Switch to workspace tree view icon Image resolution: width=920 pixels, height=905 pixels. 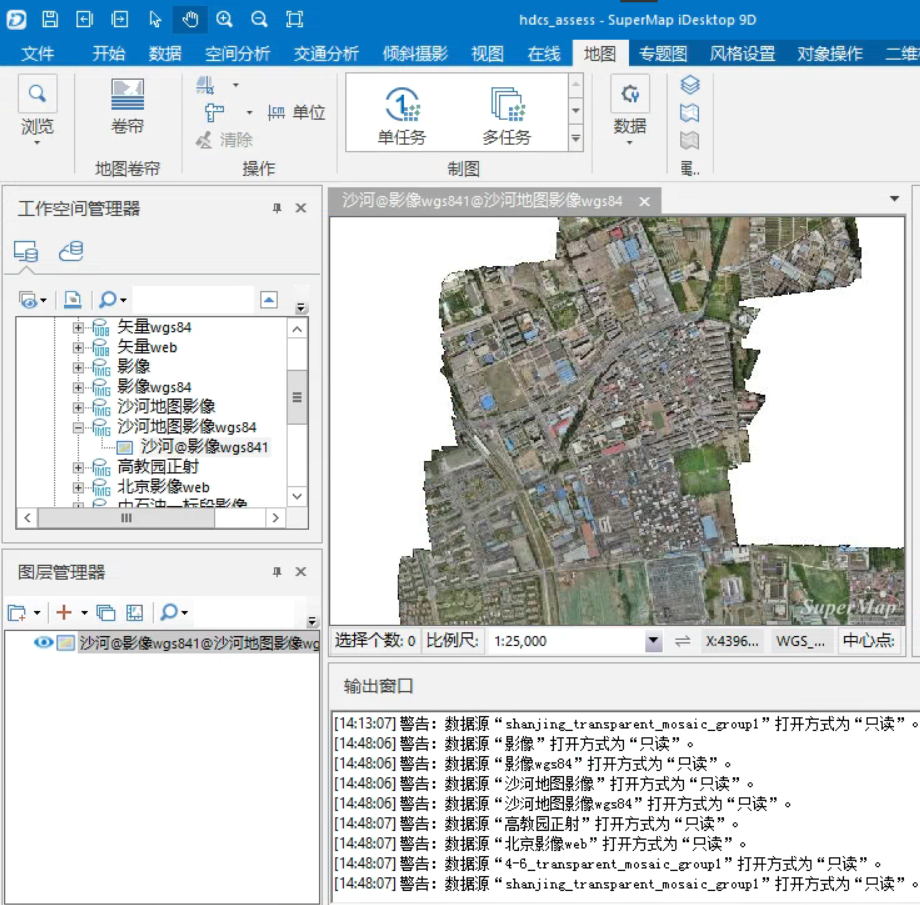click(26, 251)
